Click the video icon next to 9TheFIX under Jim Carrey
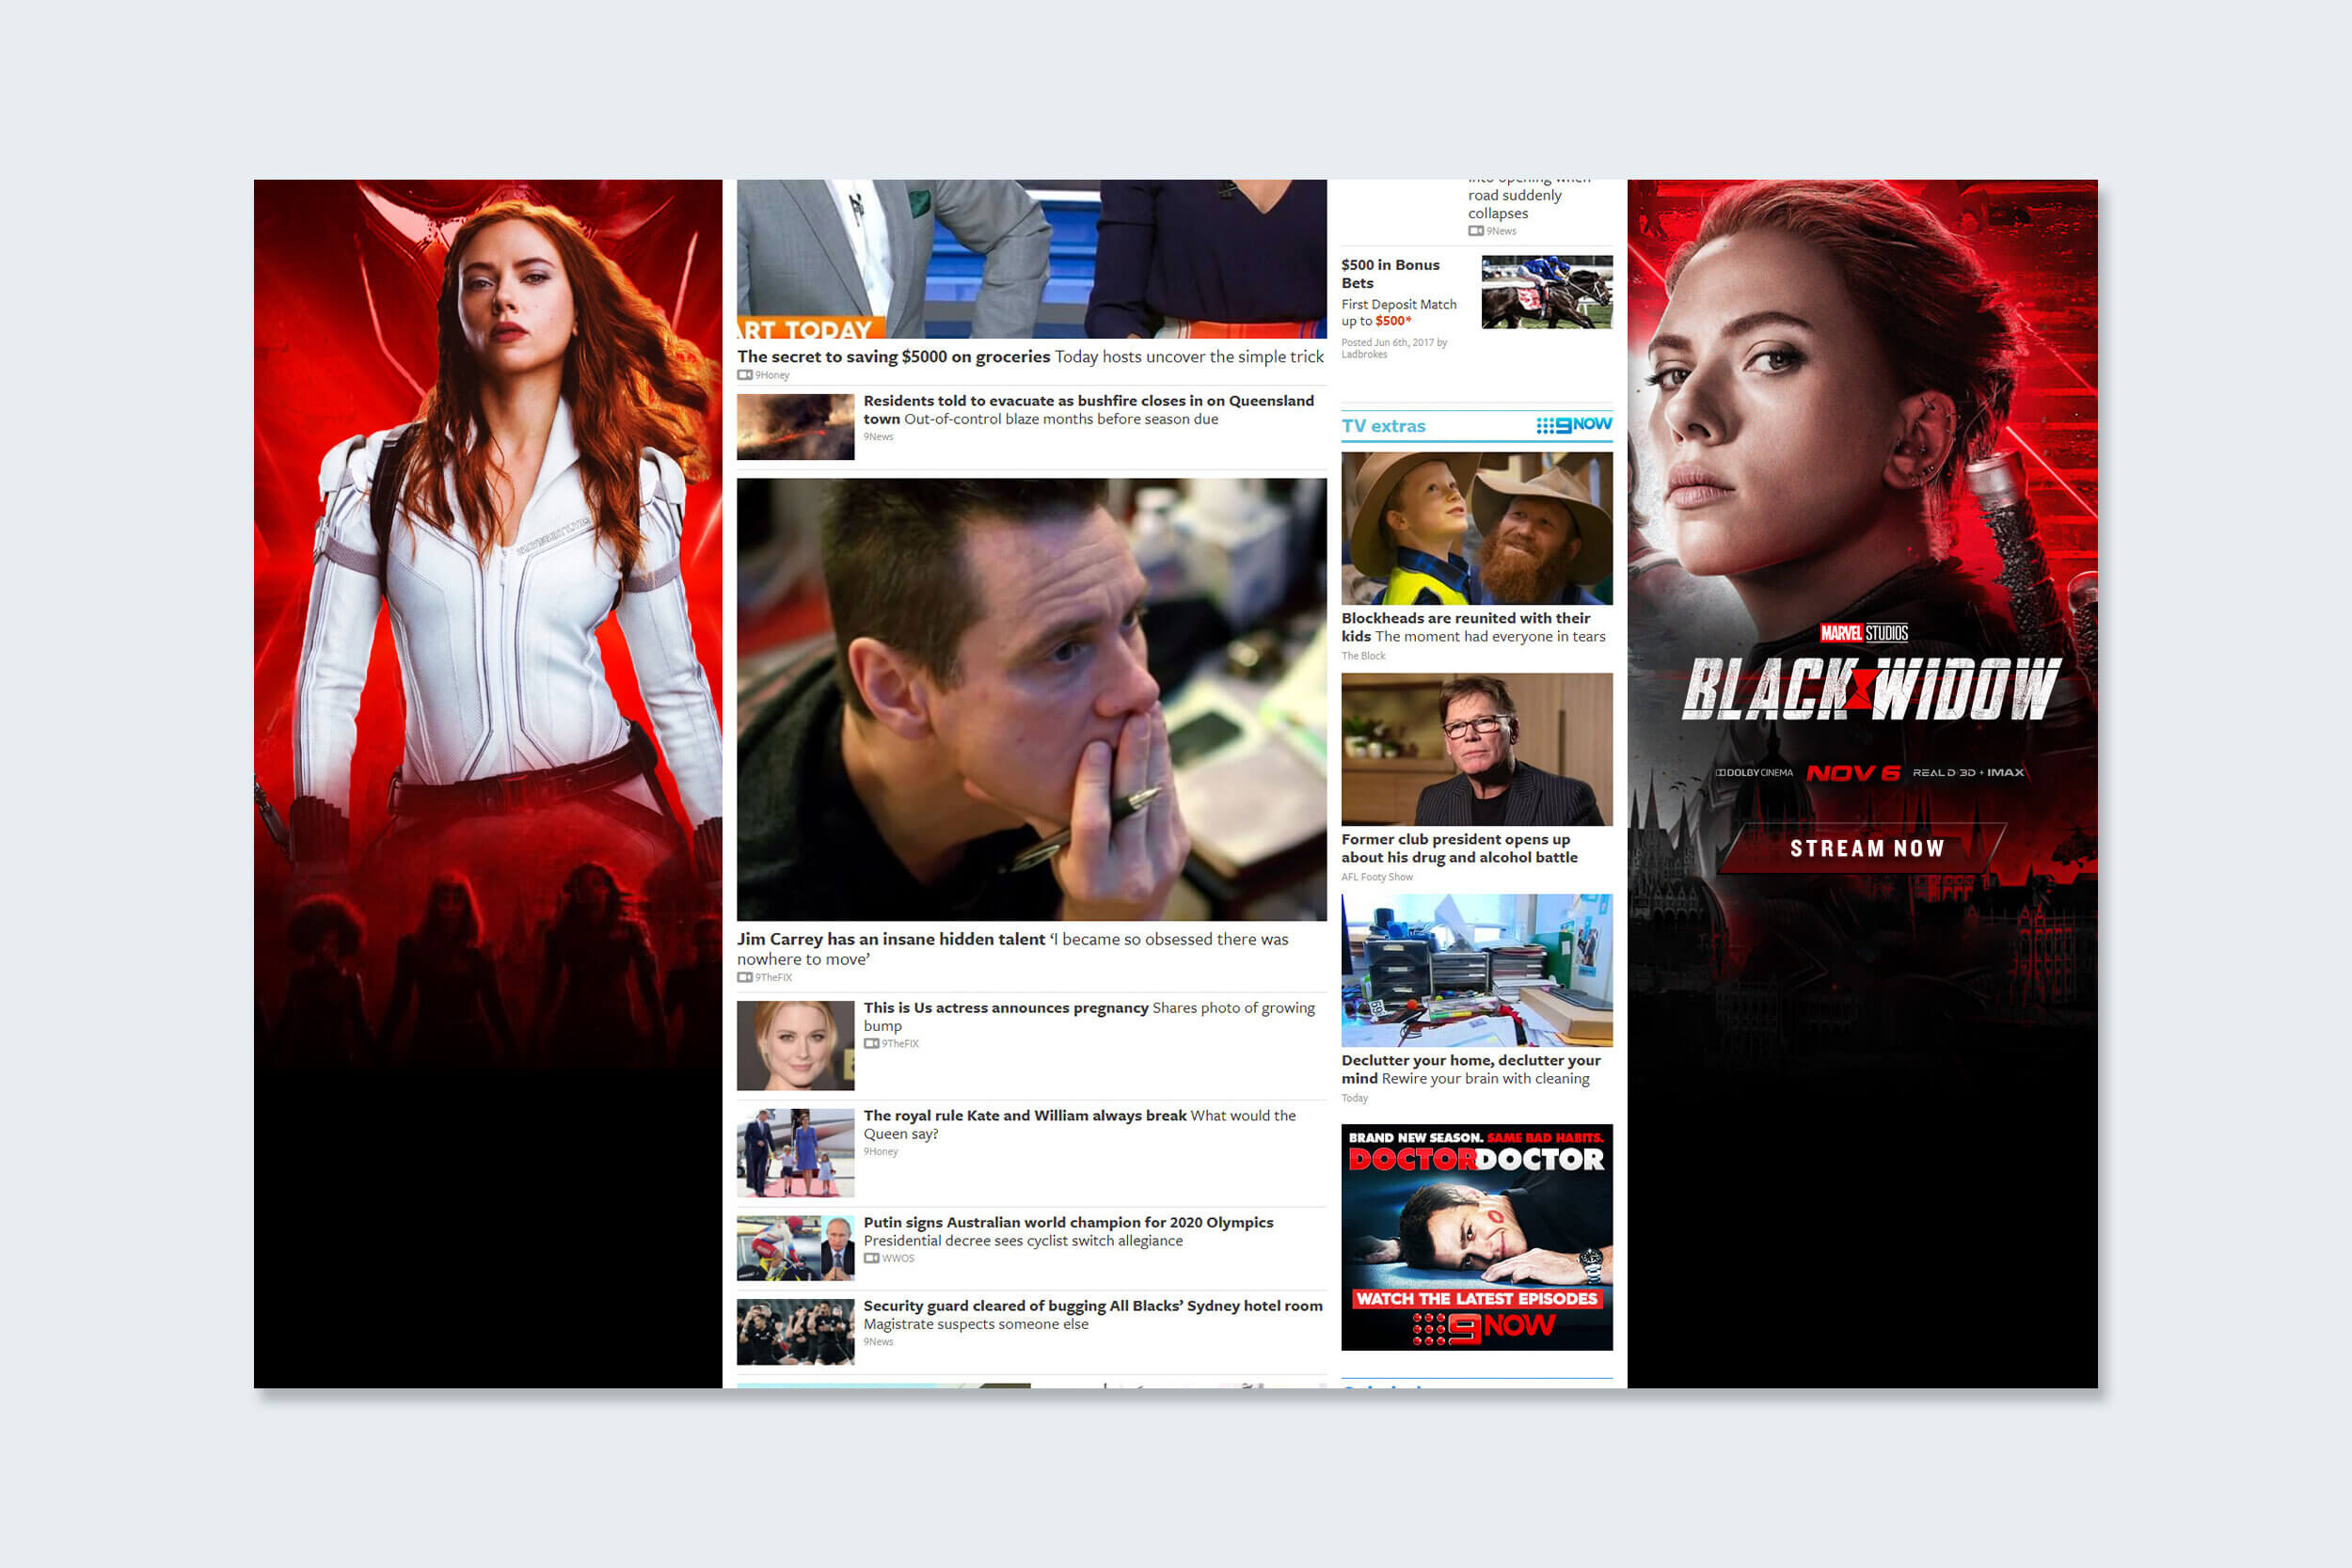This screenshot has width=2352, height=1568. click(x=744, y=977)
